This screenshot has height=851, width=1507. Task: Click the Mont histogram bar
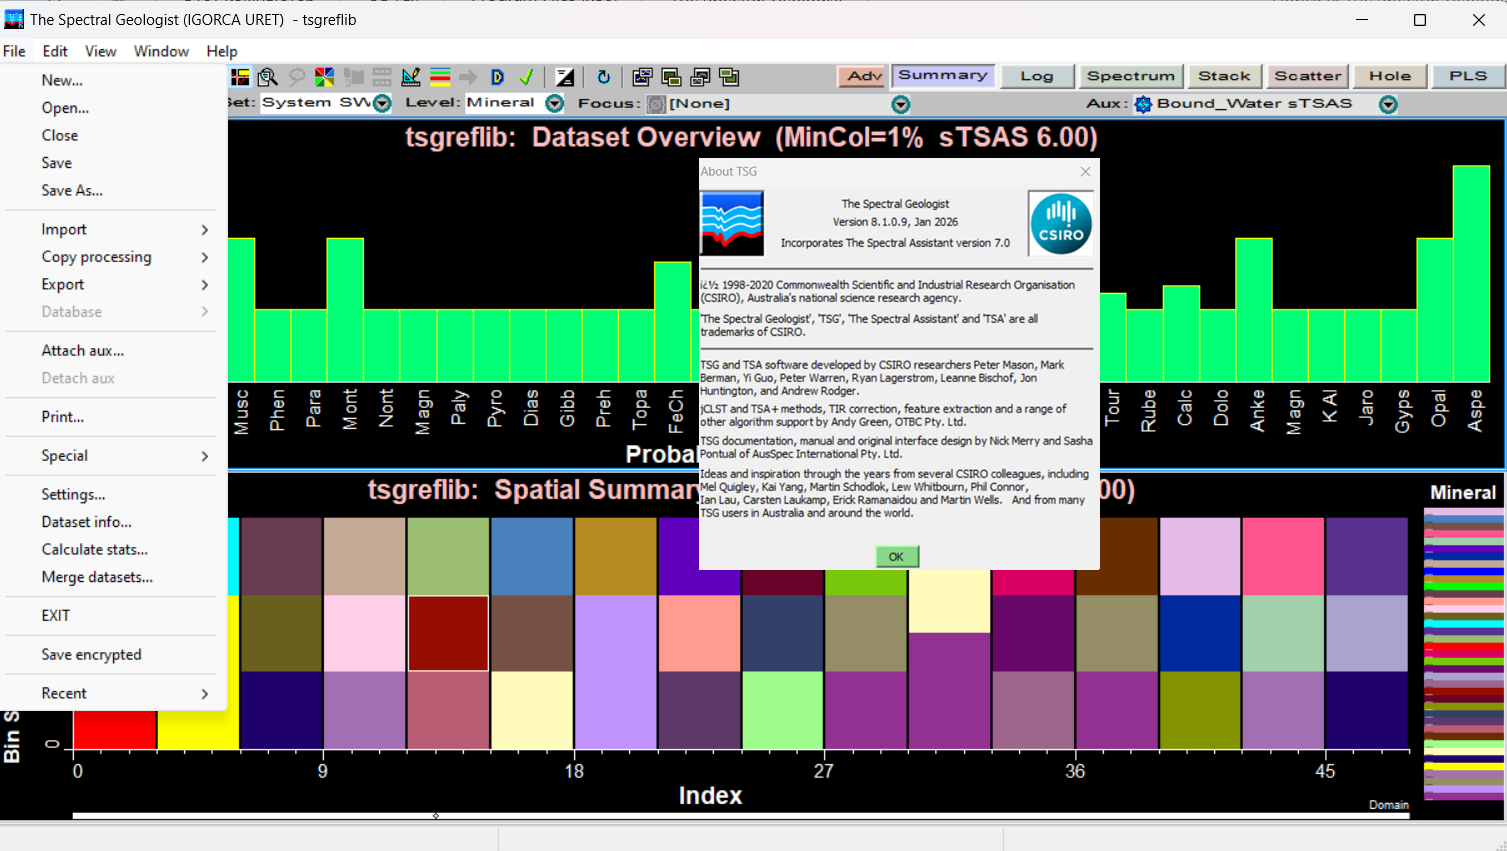coord(345,310)
